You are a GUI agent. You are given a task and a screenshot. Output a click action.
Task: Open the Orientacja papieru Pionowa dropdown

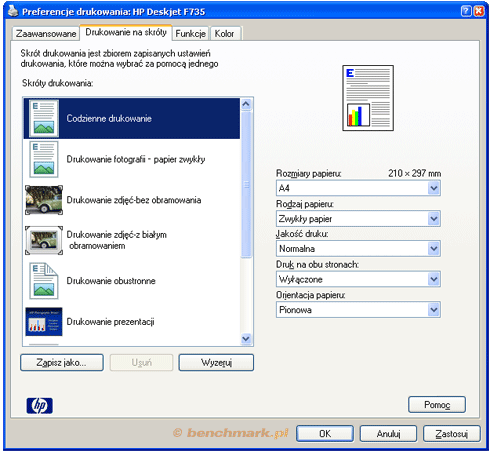pyautogui.click(x=358, y=310)
